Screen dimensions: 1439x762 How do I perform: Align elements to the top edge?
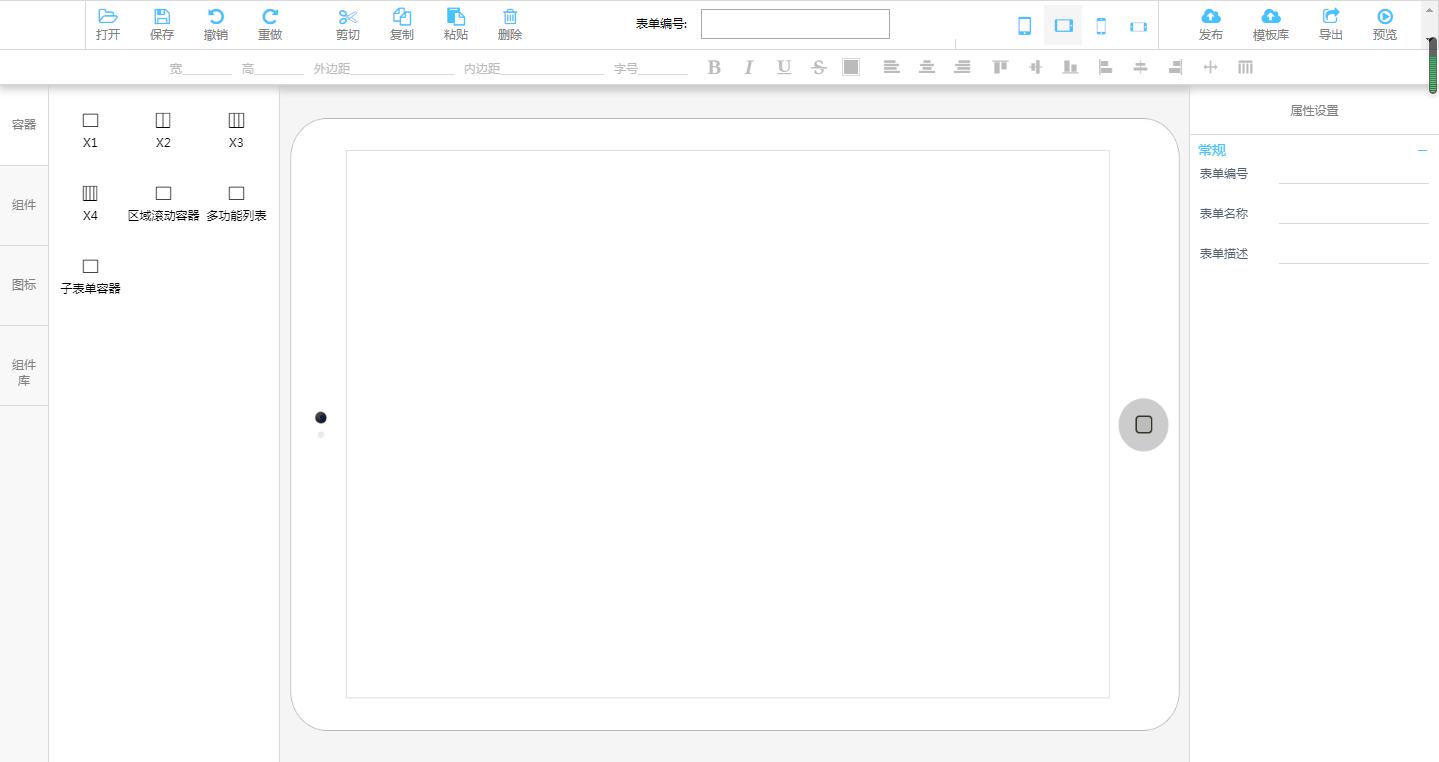pyautogui.click(x=1000, y=67)
